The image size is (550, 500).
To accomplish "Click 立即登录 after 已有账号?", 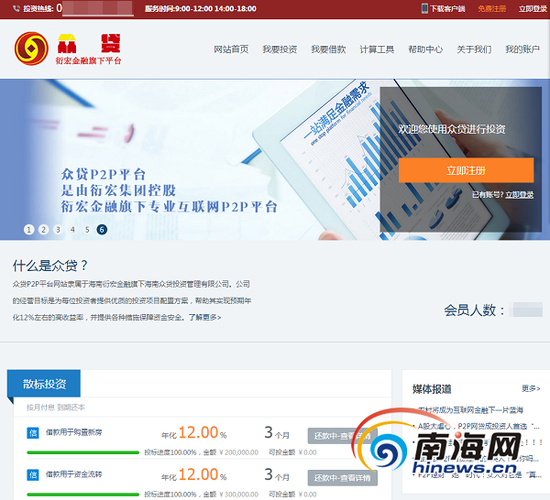I will point(519,194).
